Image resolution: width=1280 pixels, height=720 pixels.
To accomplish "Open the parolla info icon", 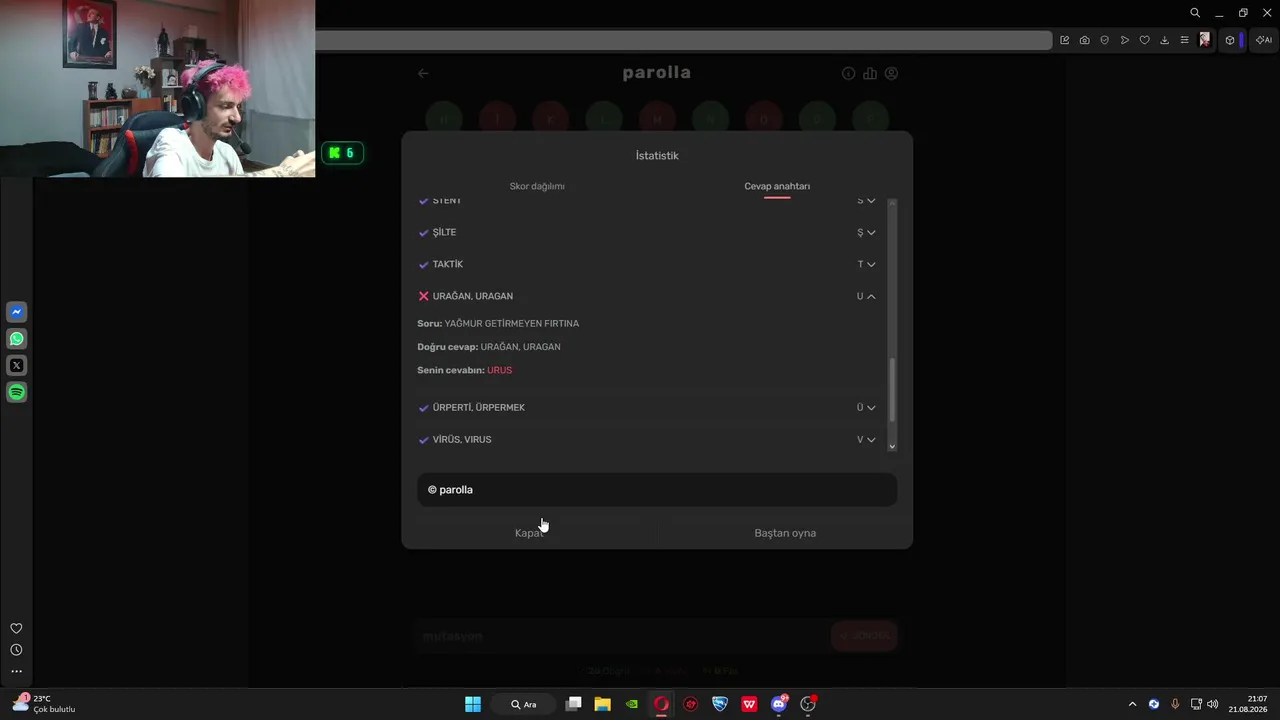I will point(849,73).
